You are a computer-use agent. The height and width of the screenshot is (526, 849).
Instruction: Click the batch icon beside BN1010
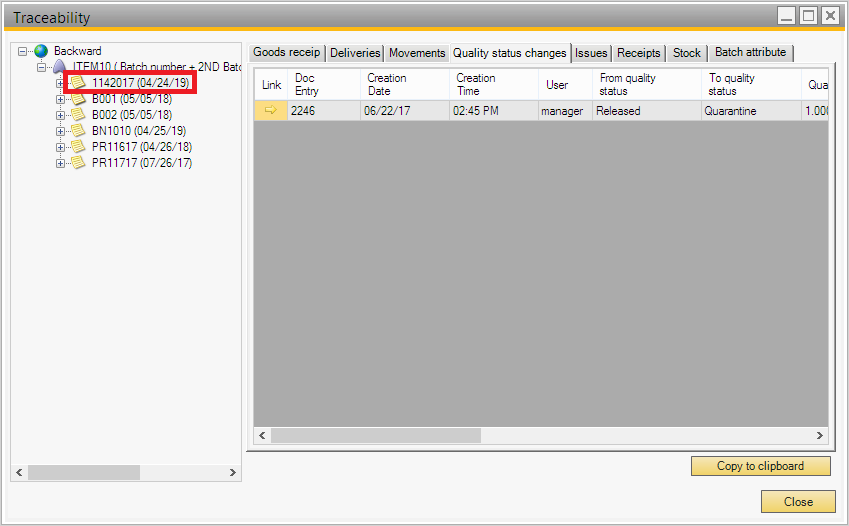pyautogui.click(x=78, y=131)
